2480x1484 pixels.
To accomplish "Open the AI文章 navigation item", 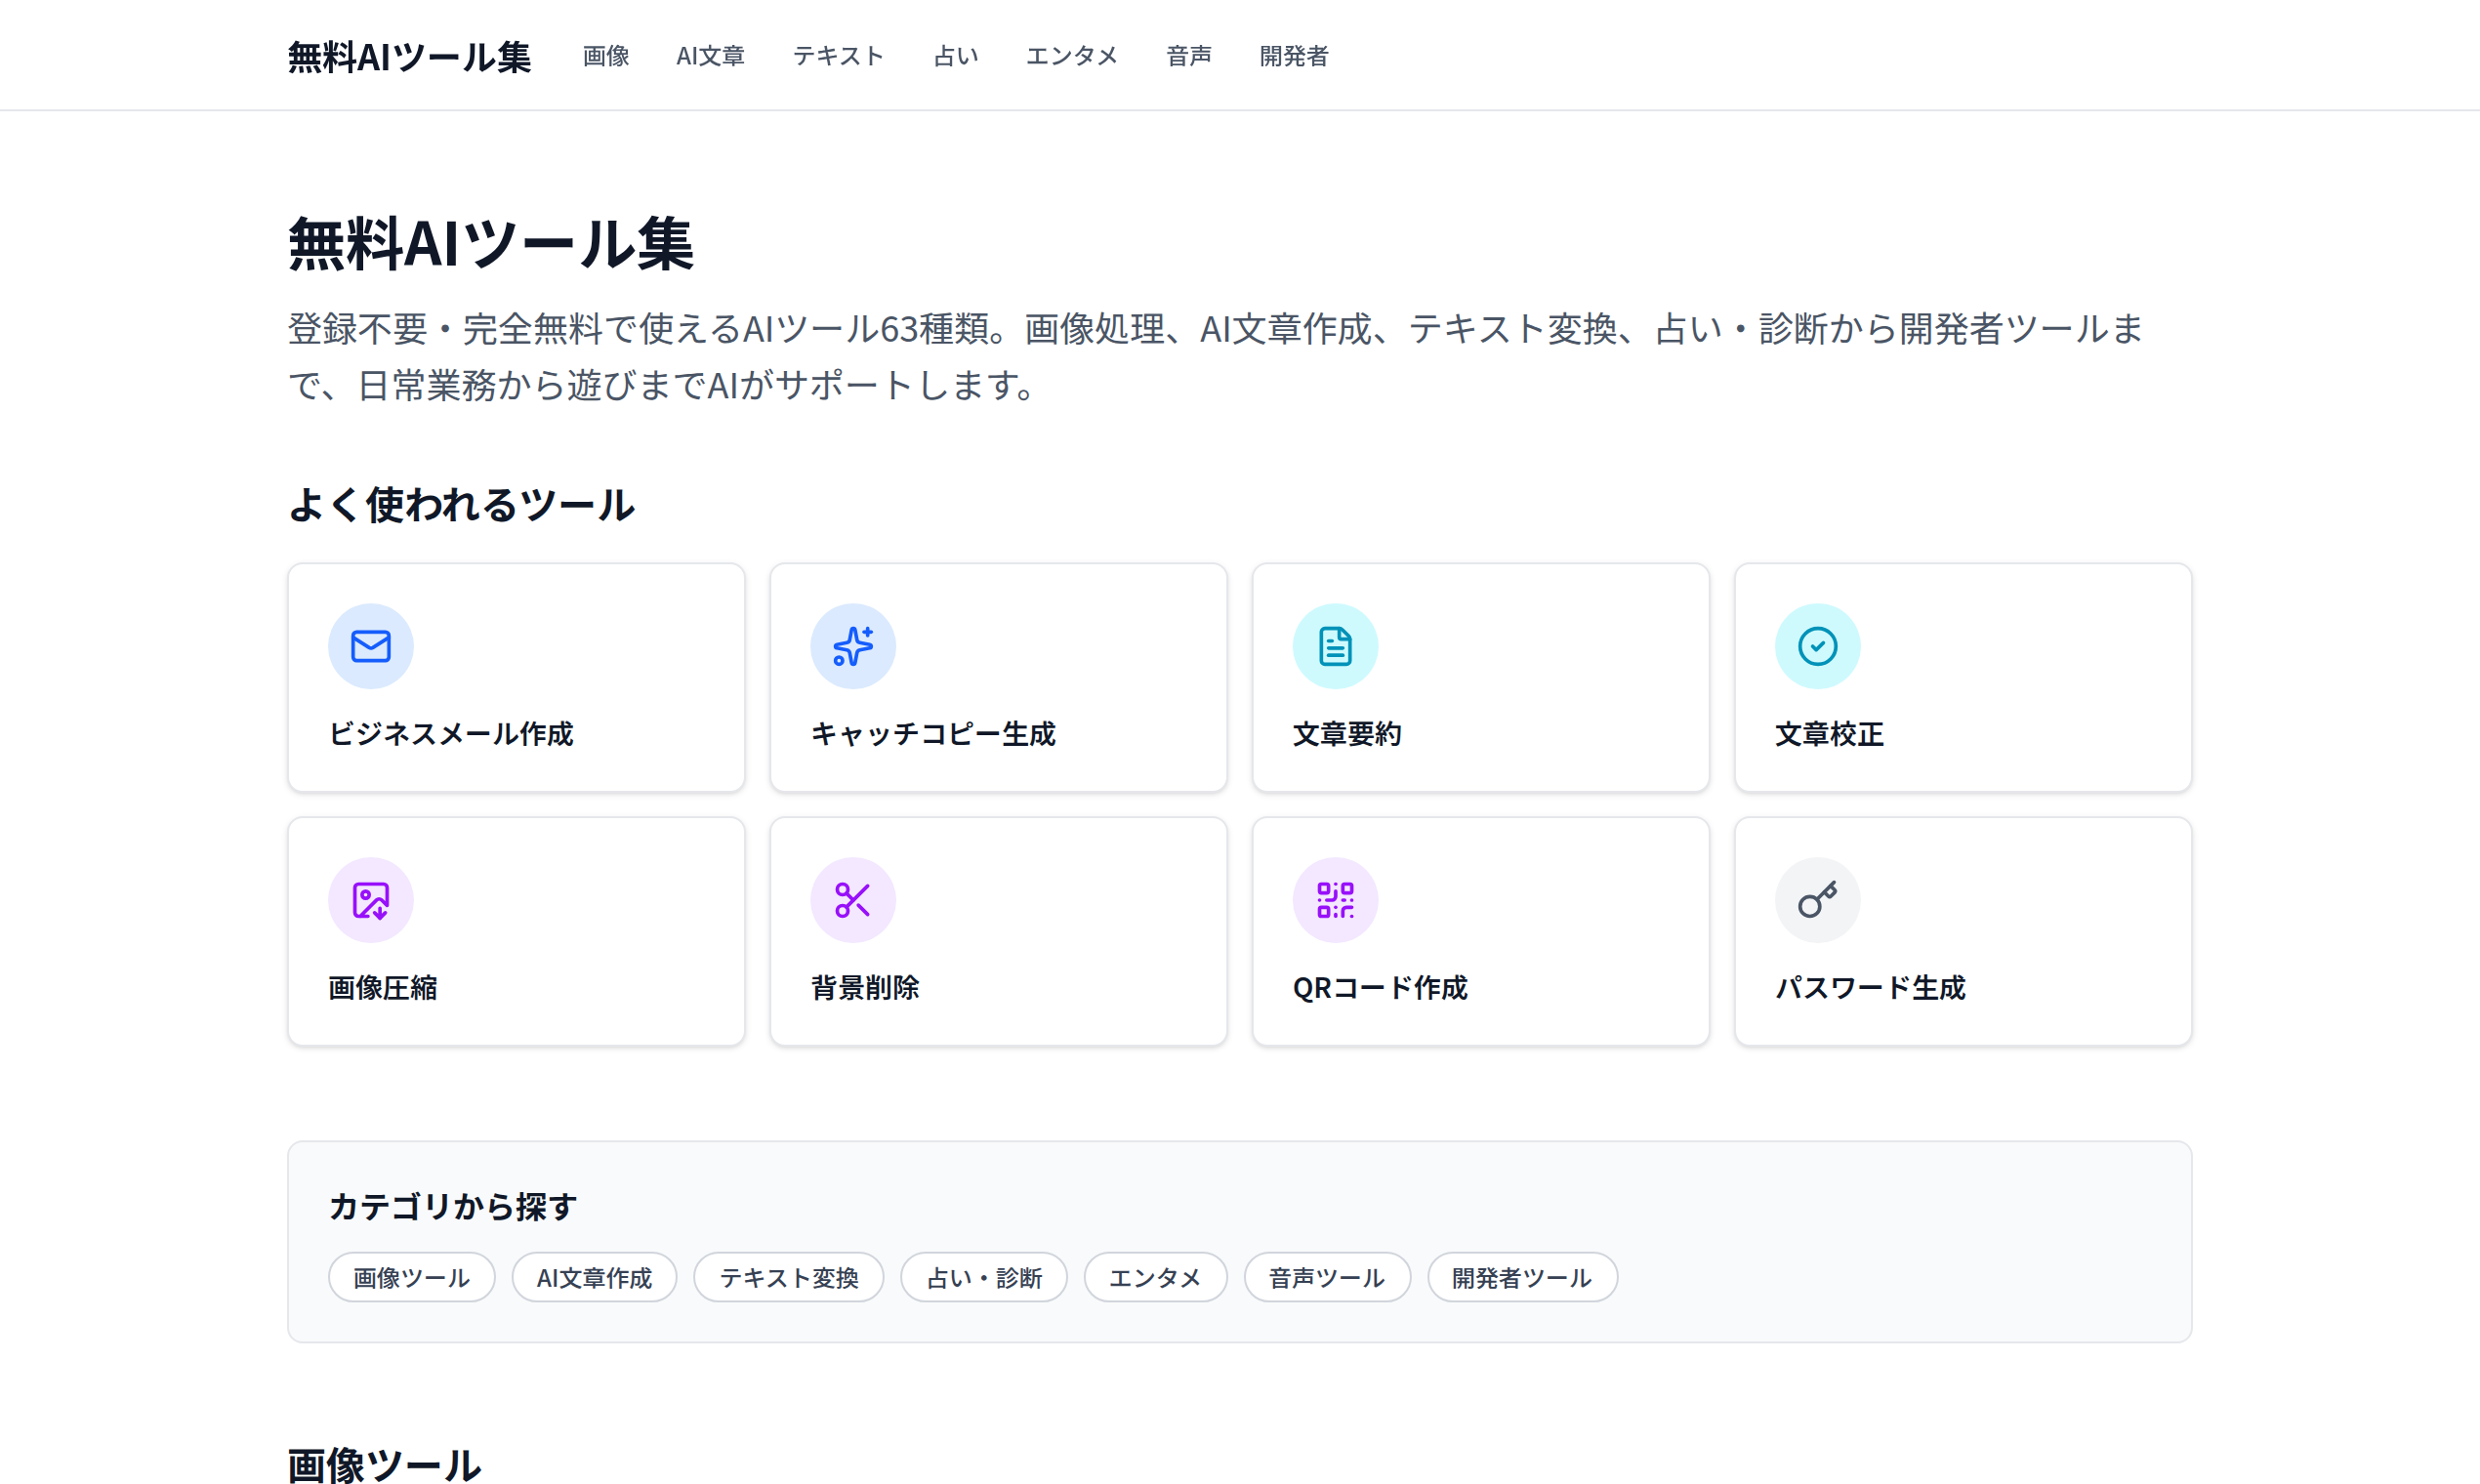I will click(710, 56).
